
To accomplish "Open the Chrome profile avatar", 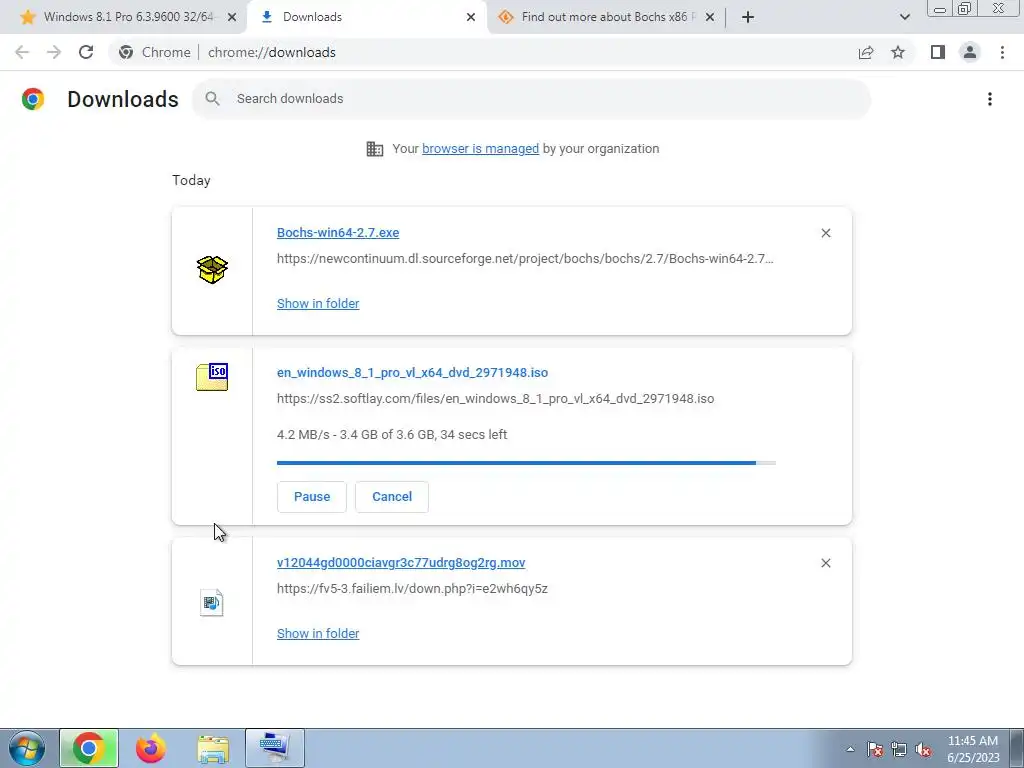I will (970, 52).
